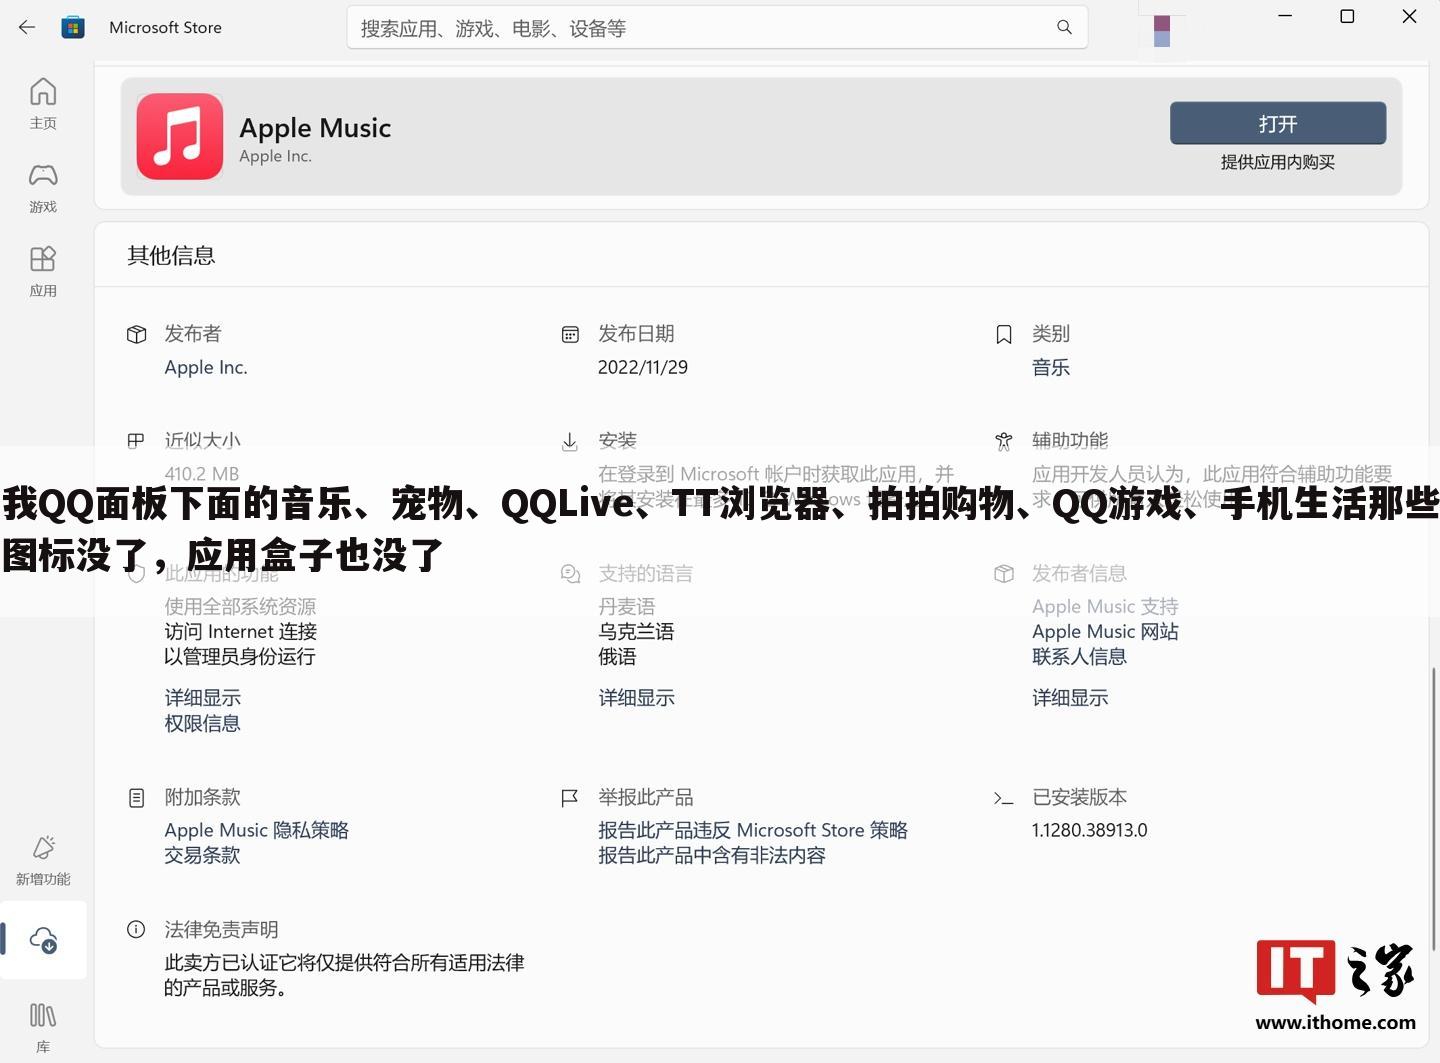
Task: Open the 联系人信息 contact link
Action: point(1079,657)
